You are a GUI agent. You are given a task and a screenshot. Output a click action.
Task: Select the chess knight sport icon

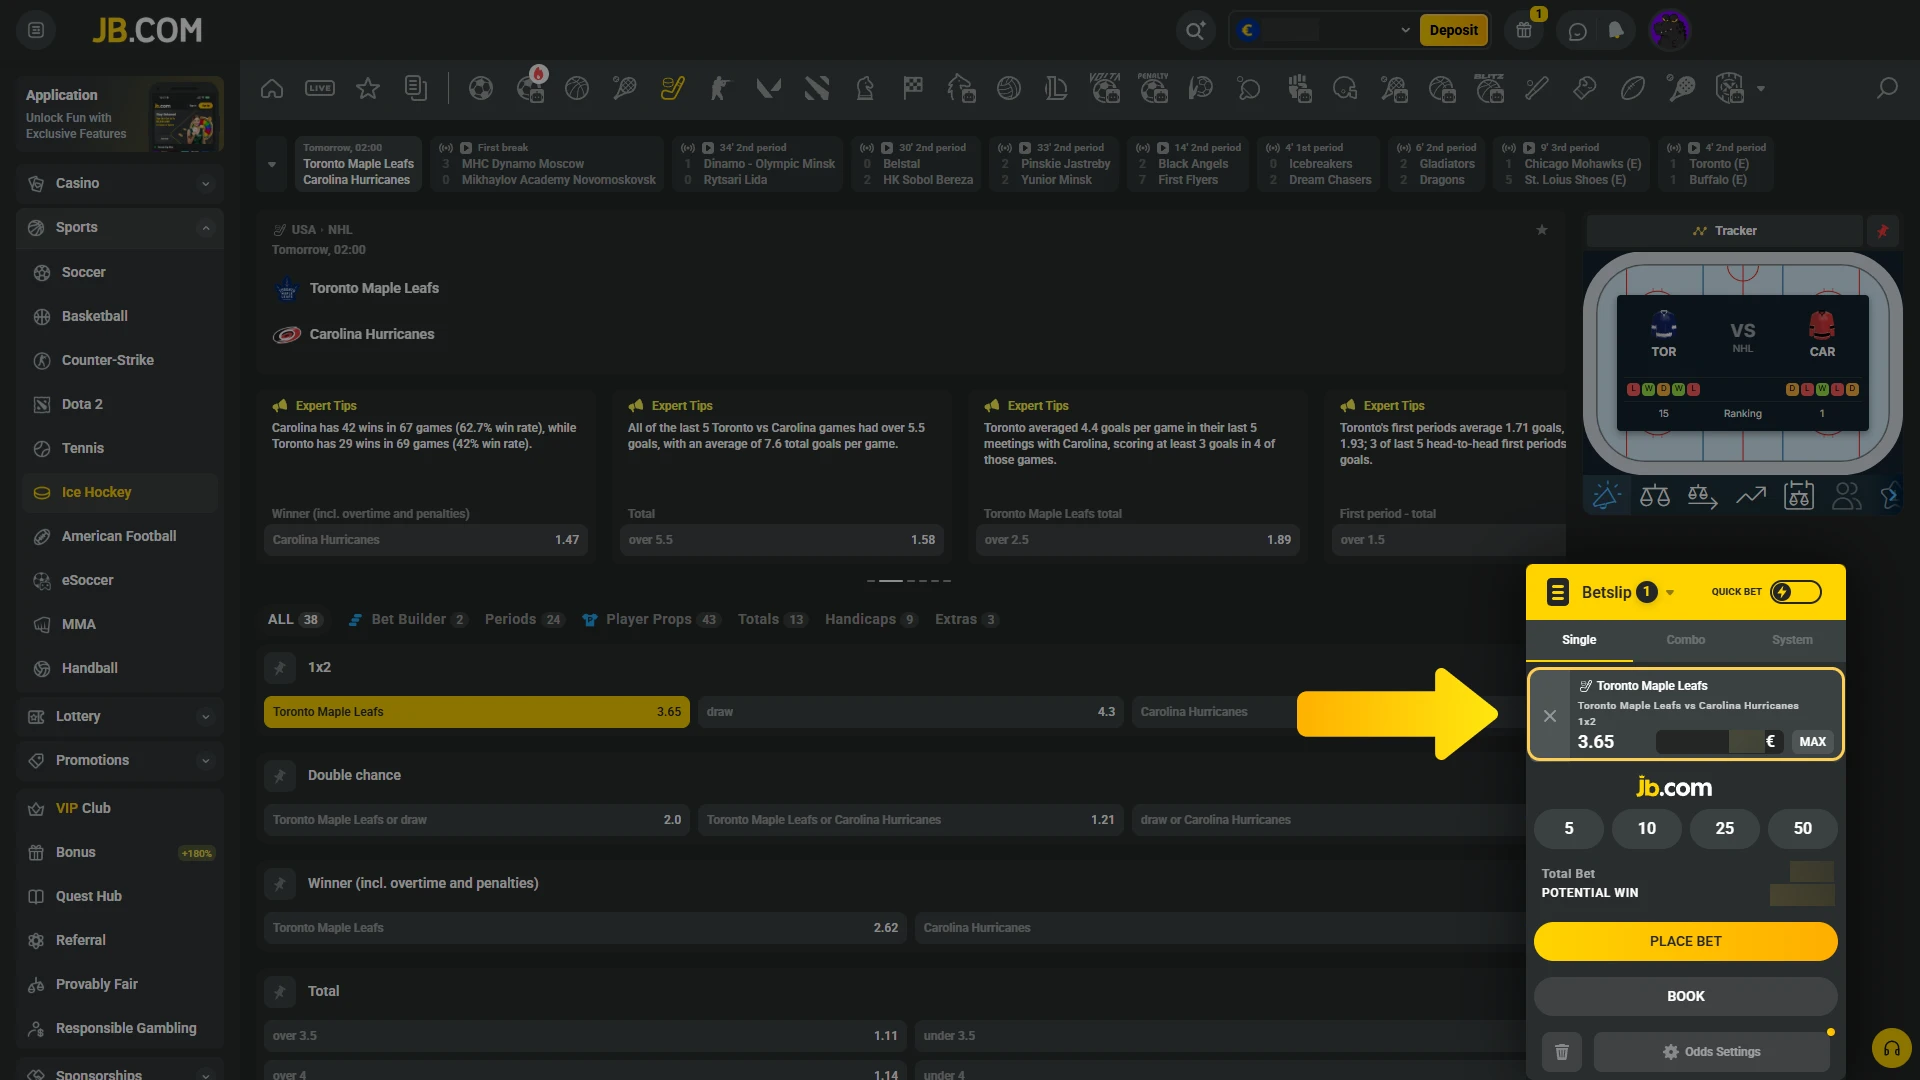click(865, 88)
